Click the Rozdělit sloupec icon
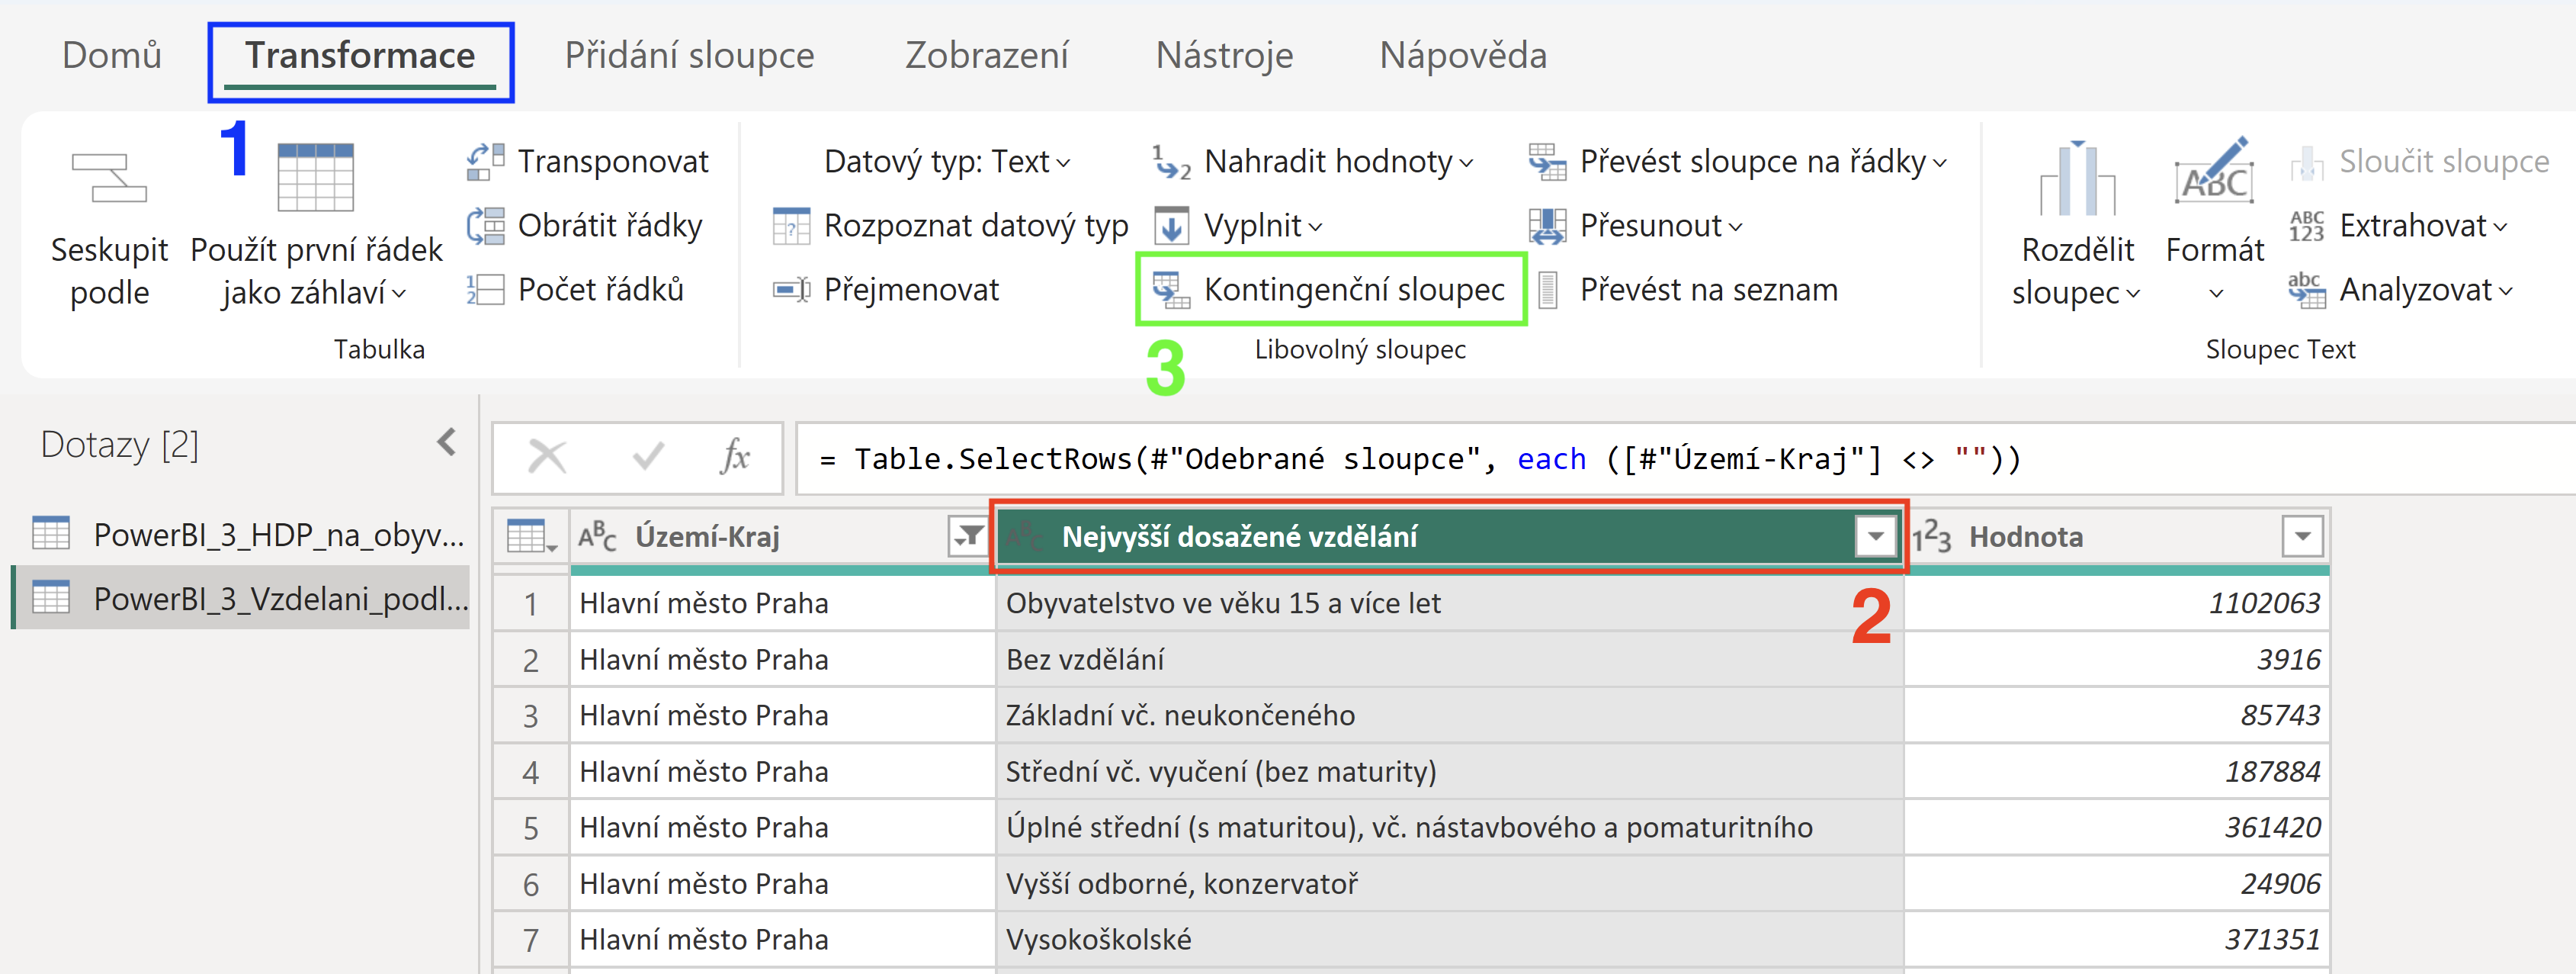This screenshot has height=974, width=2576. [x=2077, y=178]
